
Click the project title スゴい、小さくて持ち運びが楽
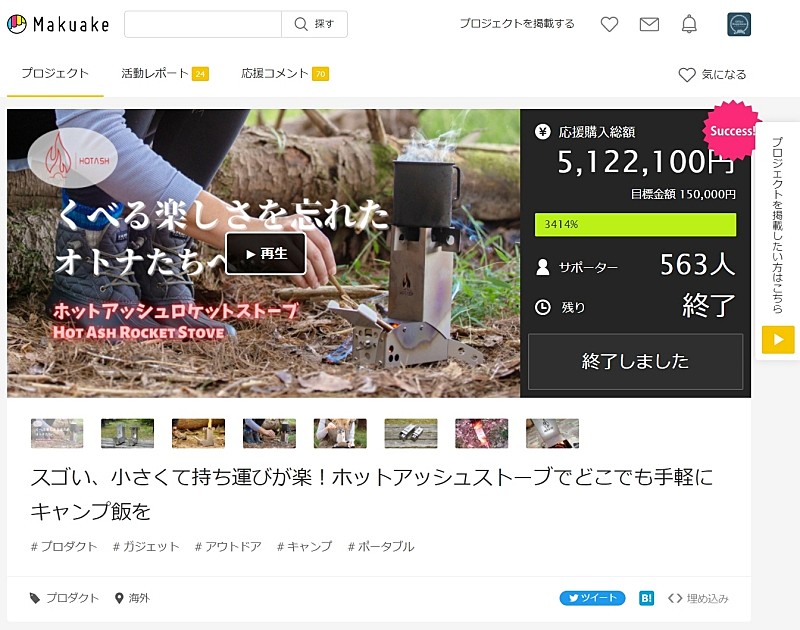click(371, 494)
